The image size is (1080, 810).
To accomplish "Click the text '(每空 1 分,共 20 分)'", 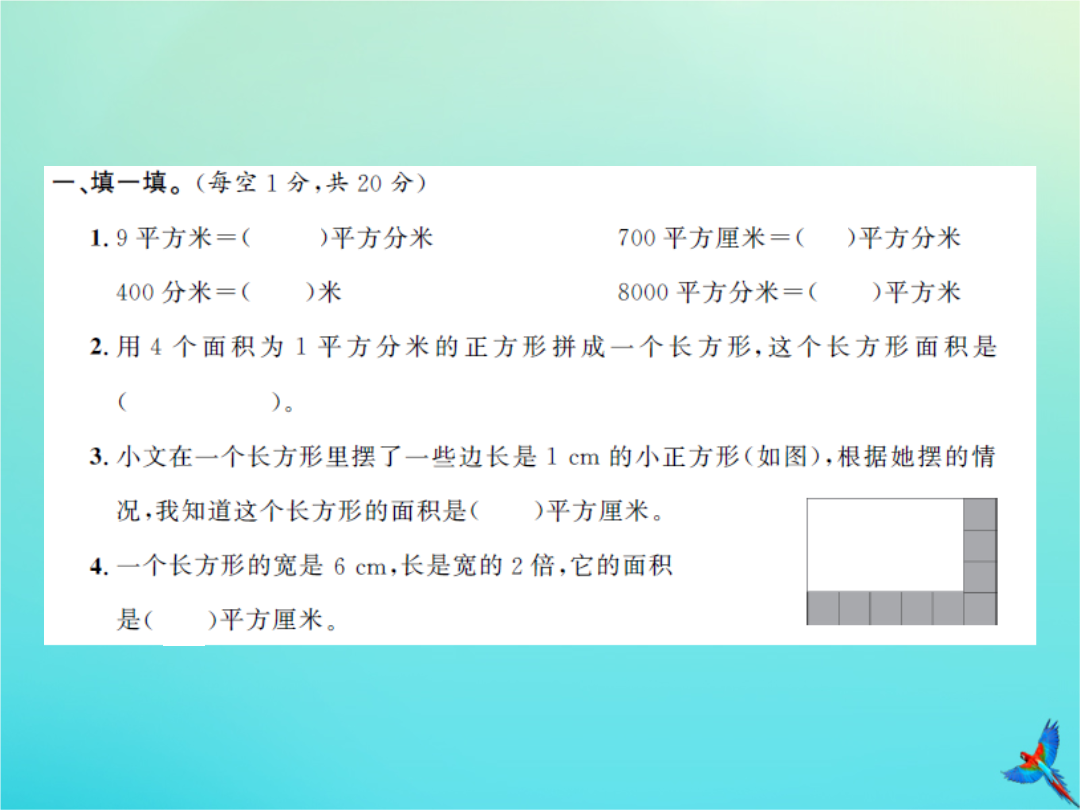I will coord(312,183).
